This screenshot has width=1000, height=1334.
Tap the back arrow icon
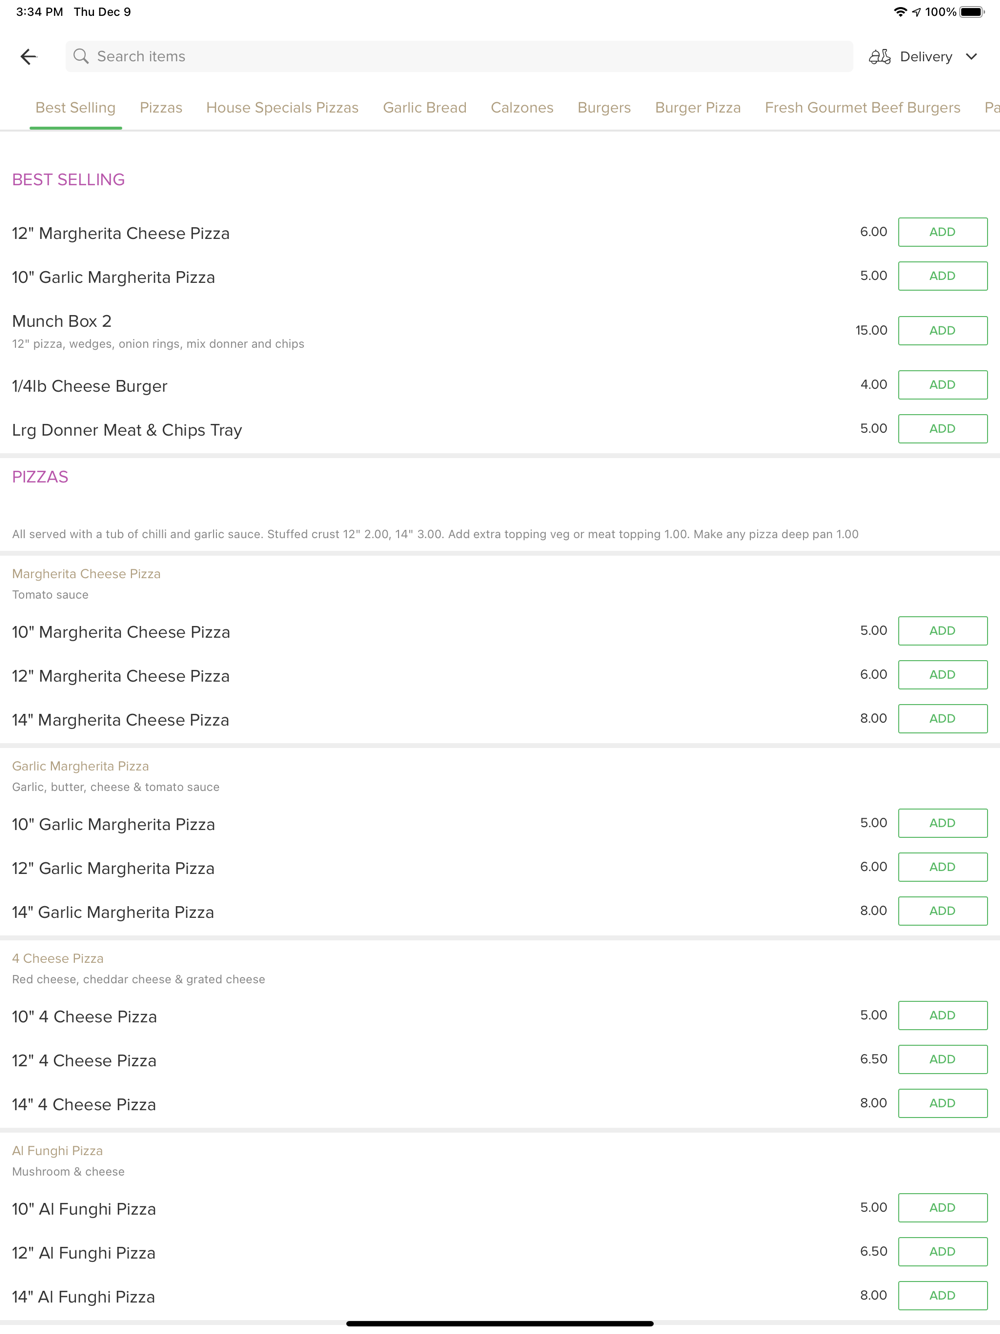(28, 57)
